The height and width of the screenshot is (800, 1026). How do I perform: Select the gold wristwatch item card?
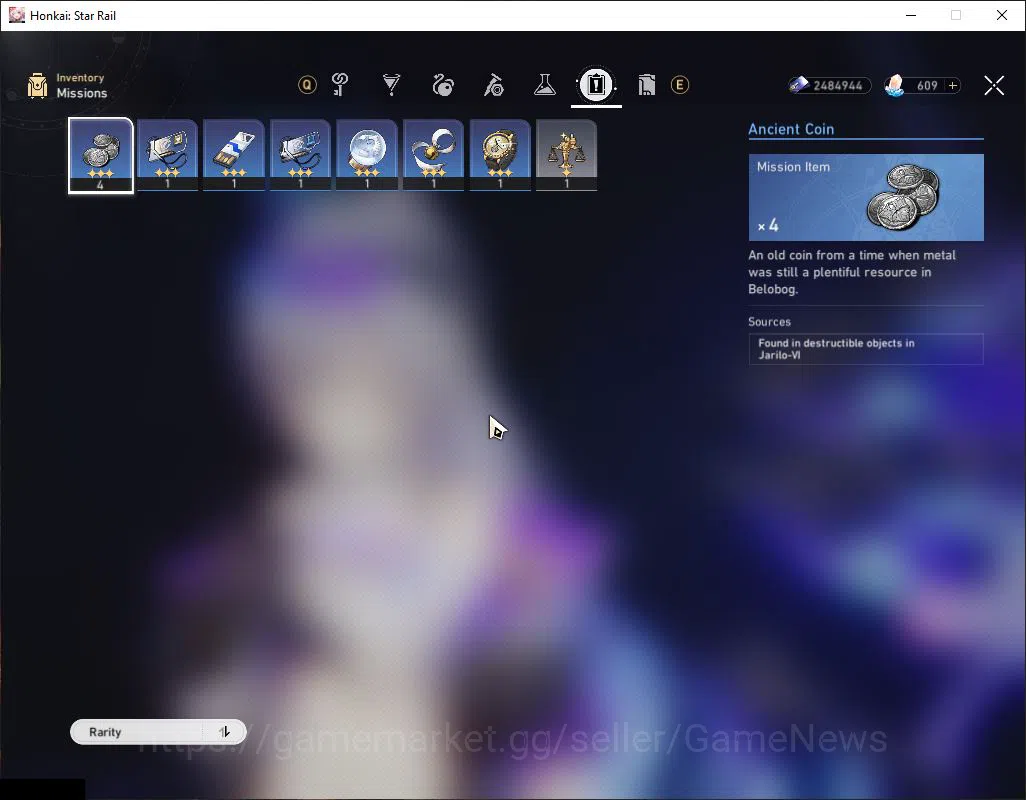coord(500,156)
